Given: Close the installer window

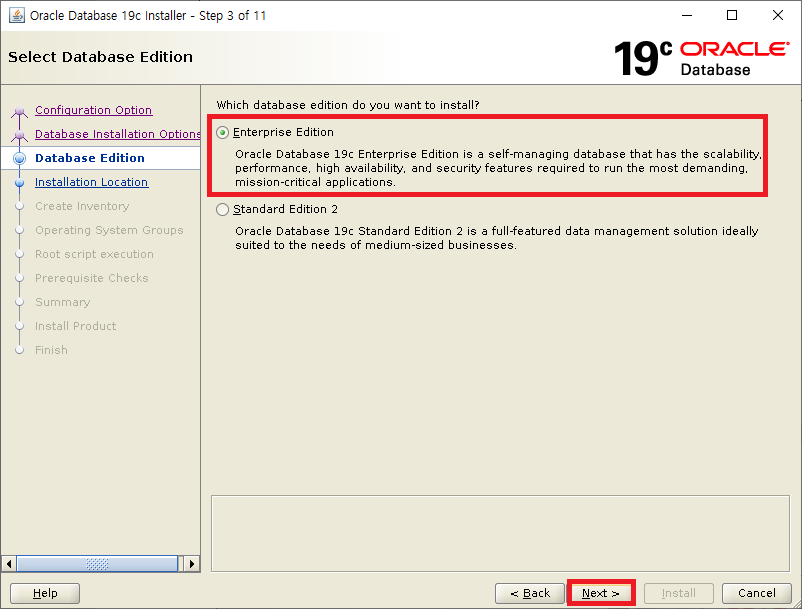Looking at the screenshot, I should click(777, 15).
